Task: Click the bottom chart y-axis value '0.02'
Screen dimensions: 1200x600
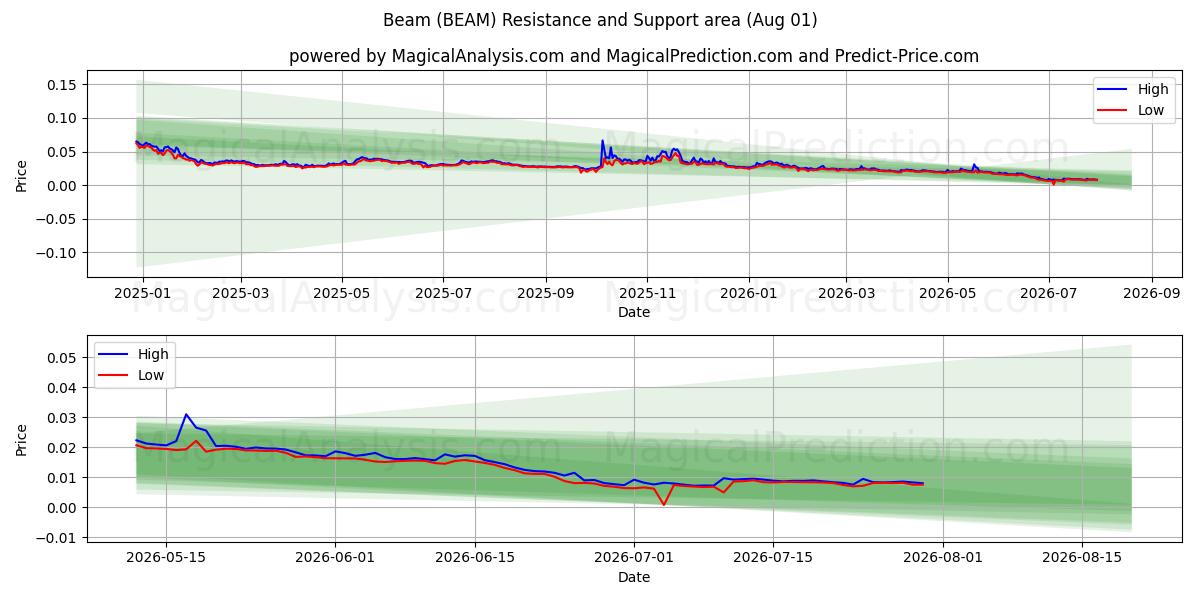Action: pos(62,448)
